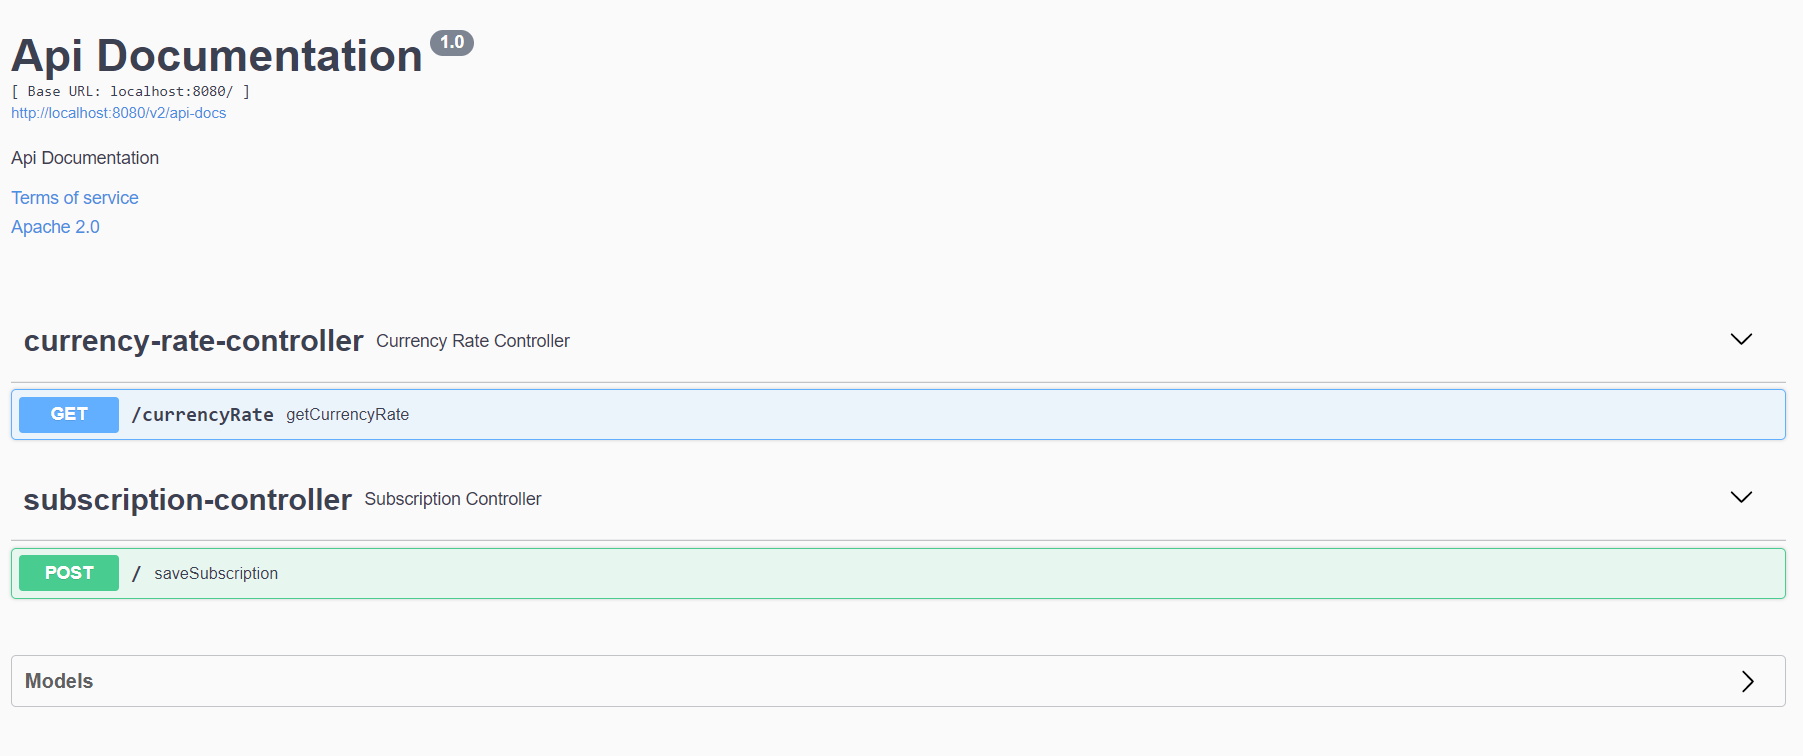The height and width of the screenshot is (756, 1803).
Task: Open the api-docs URL link
Action: point(119,113)
